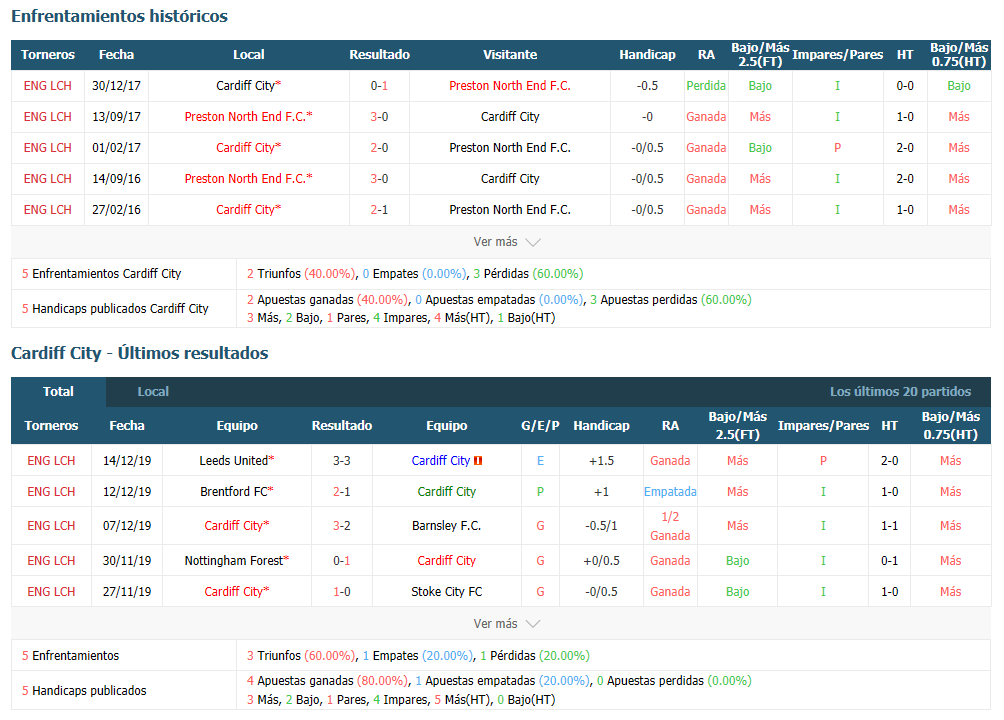Open the 2-0 result of 01/02/17 match

(379, 148)
